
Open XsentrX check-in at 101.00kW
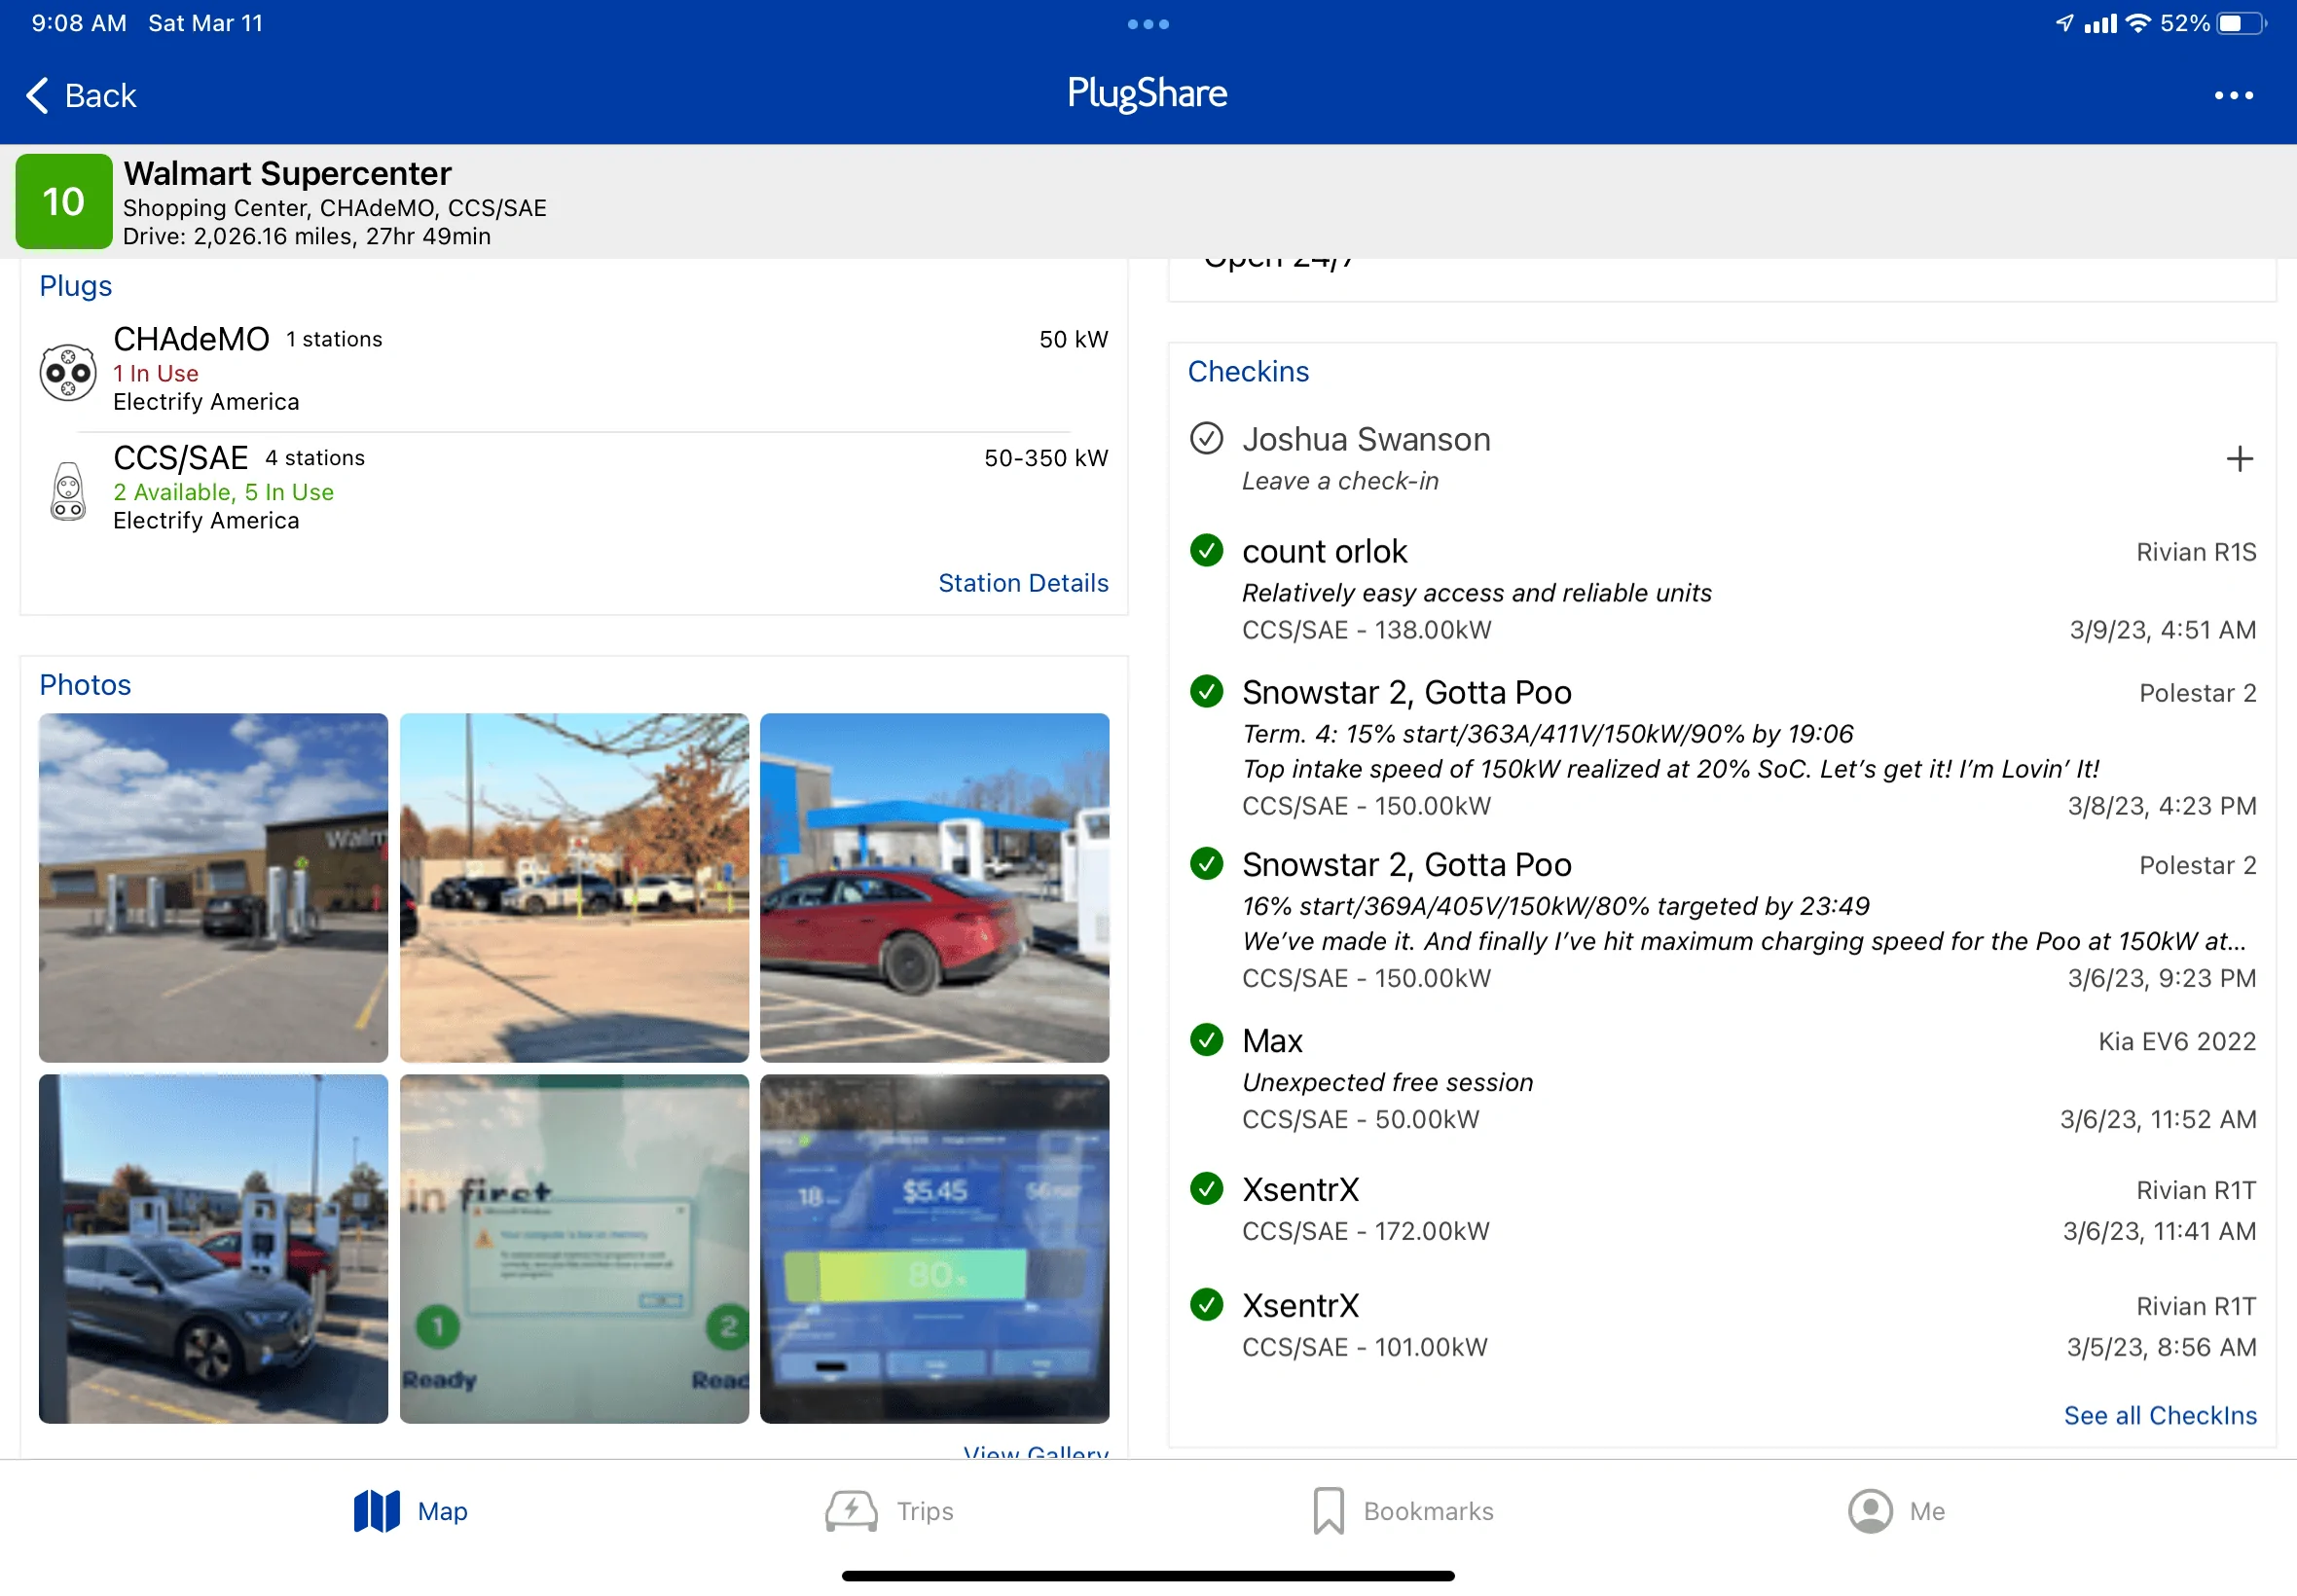click(x=1722, y=1325)
